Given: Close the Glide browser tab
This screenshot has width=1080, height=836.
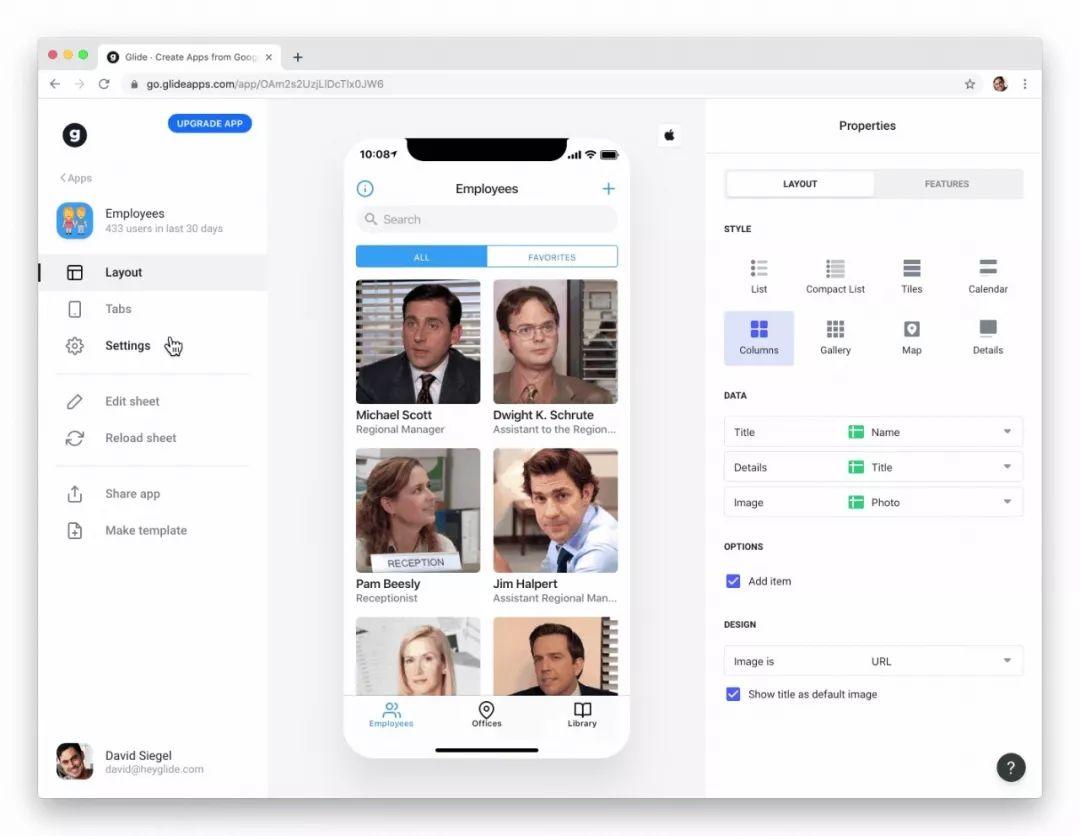Looking at the screenshot, I should click(x=269, y=57).
